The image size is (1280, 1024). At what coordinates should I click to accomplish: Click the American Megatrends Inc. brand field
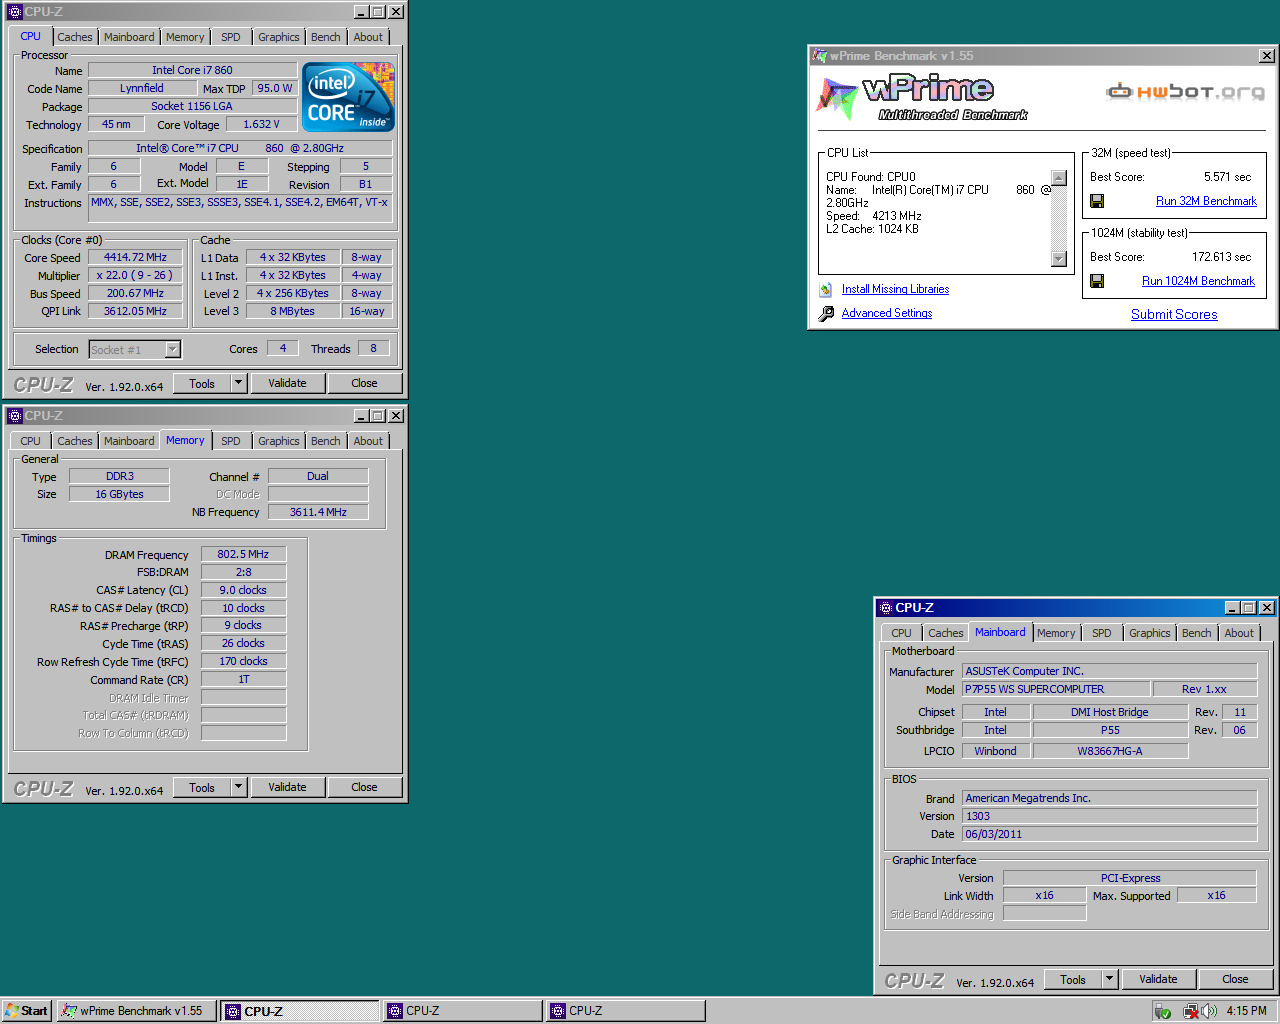point(1109,798)
